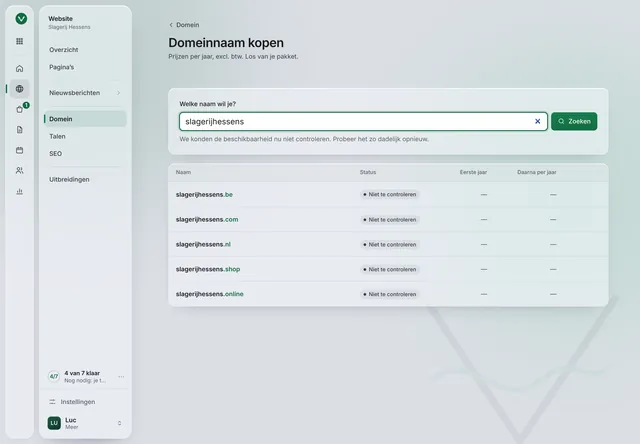Open the apps grid icon
Screen dimensions: 640x444
[20, 41]
